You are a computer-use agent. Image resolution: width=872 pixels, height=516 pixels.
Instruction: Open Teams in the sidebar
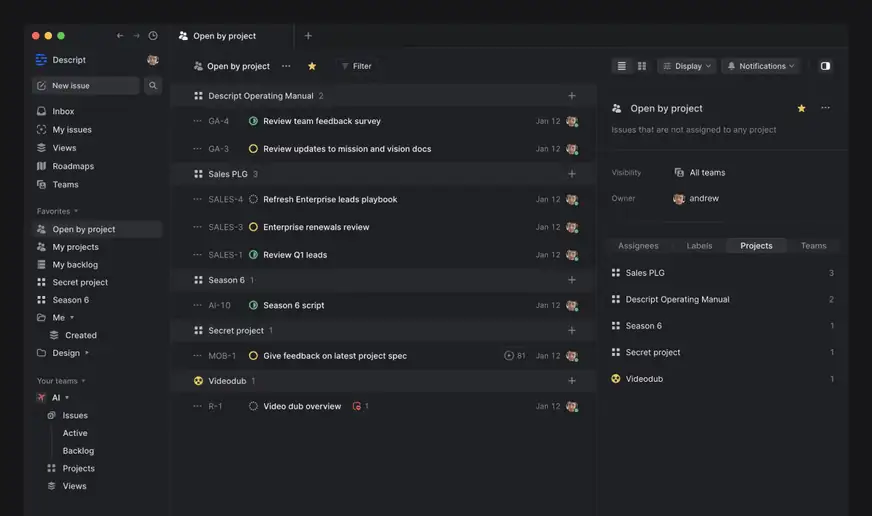[58, 185]
